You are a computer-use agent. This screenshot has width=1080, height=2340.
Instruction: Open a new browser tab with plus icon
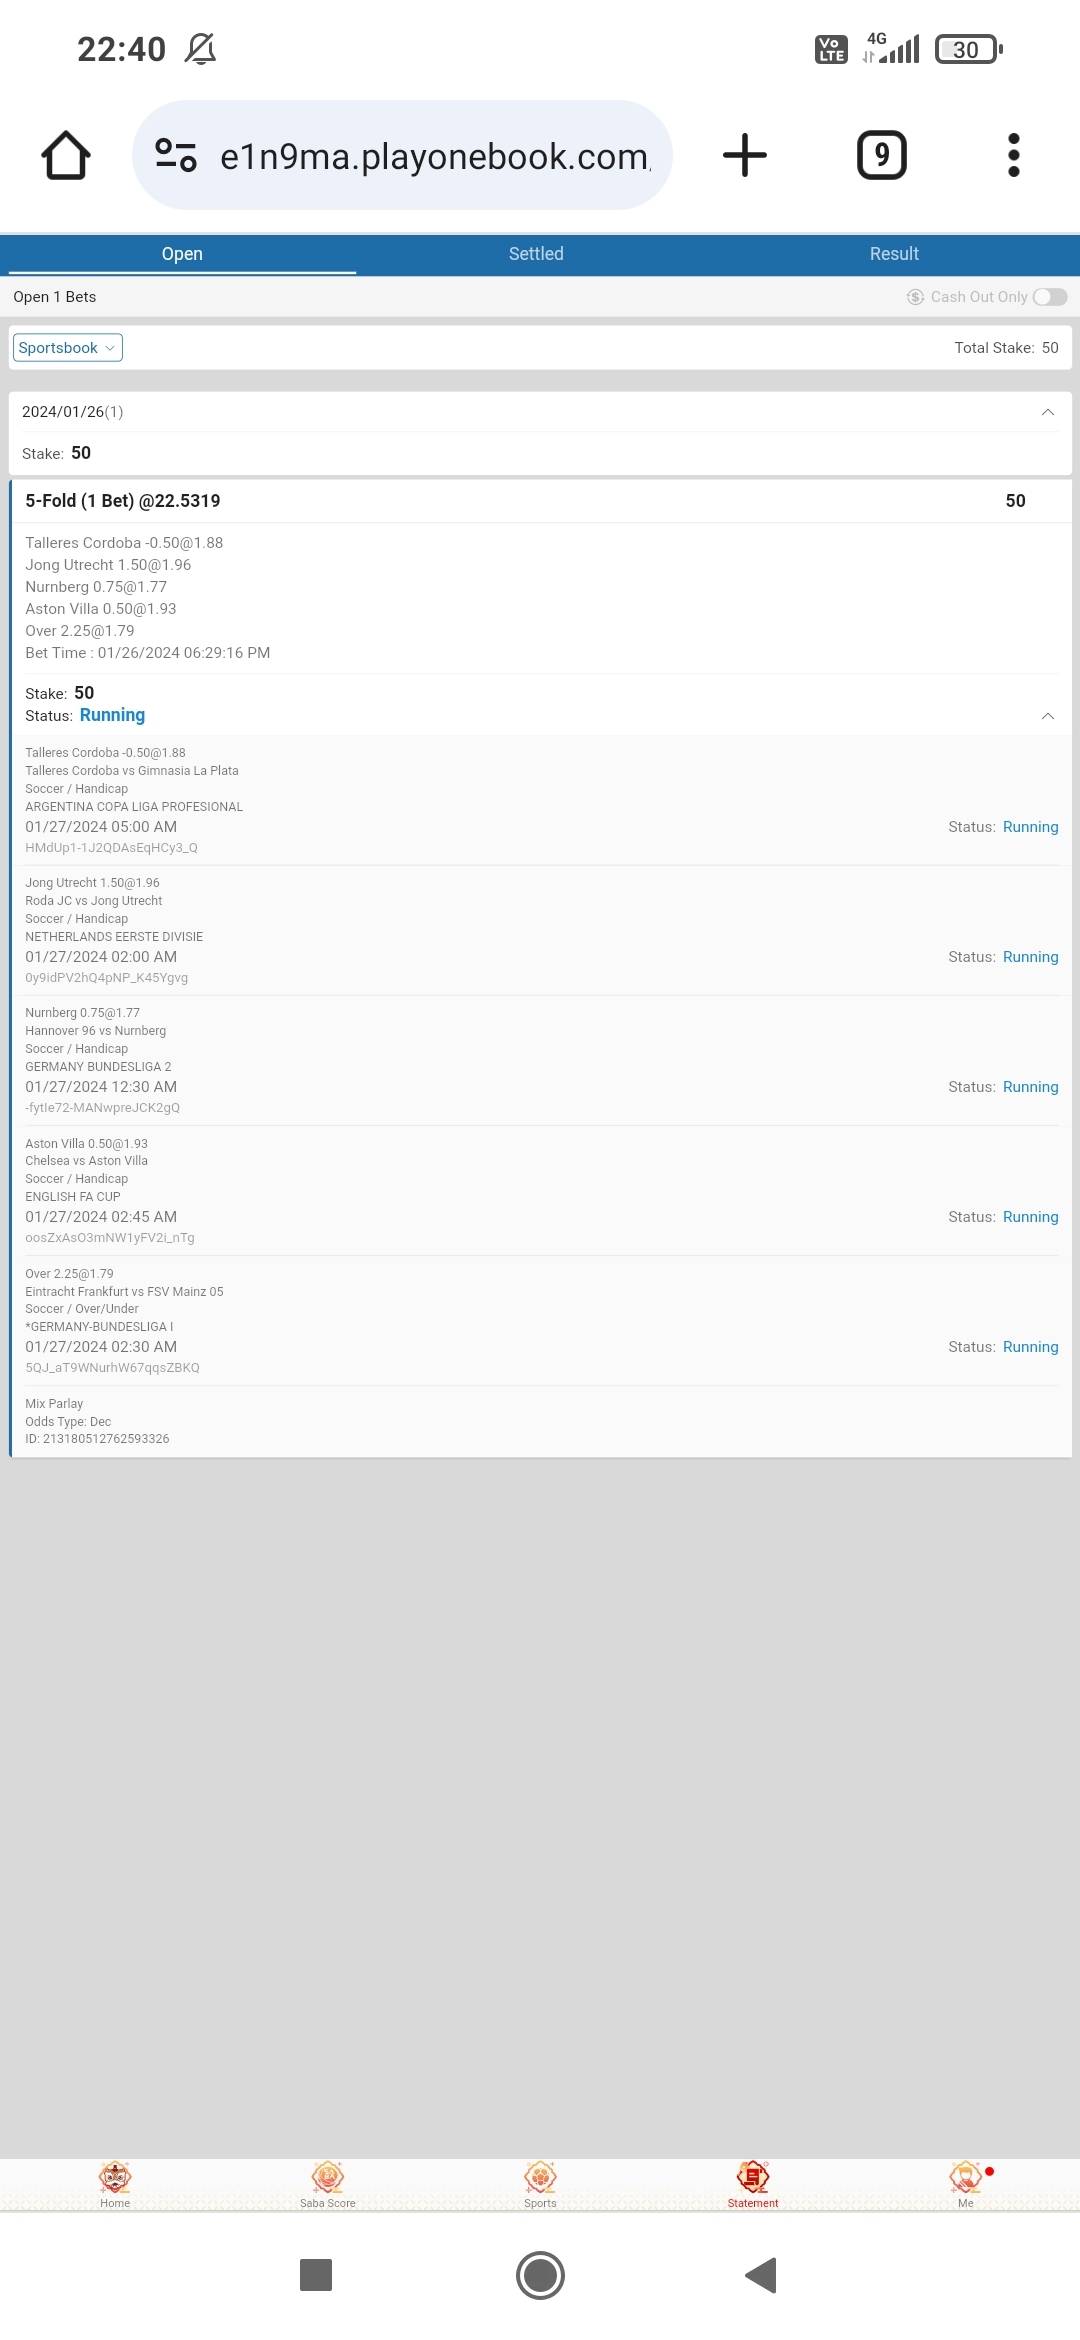(x=745, y=155)
